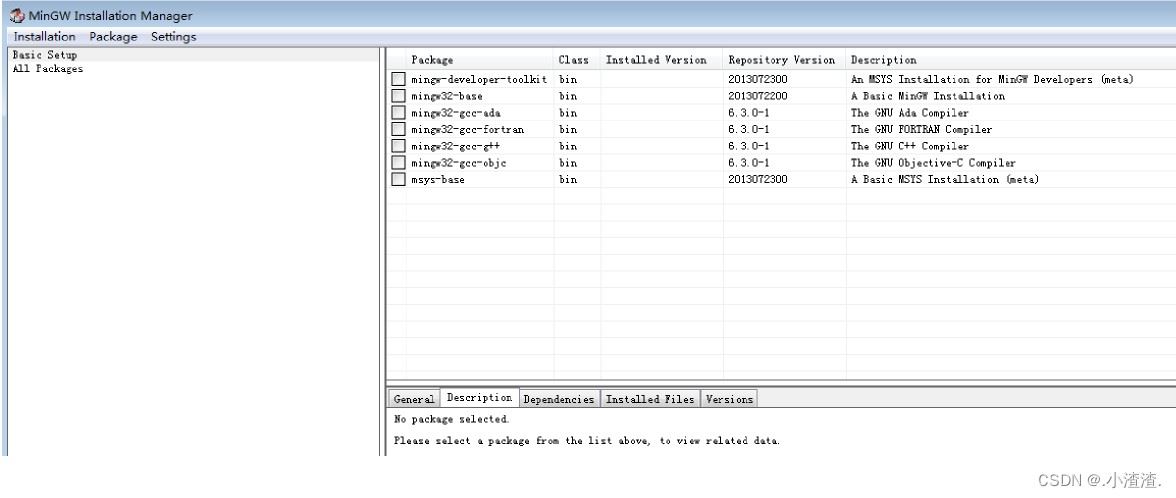
Task: Select the mingw32-gcc-g++ package name
Action: [456, 146]
